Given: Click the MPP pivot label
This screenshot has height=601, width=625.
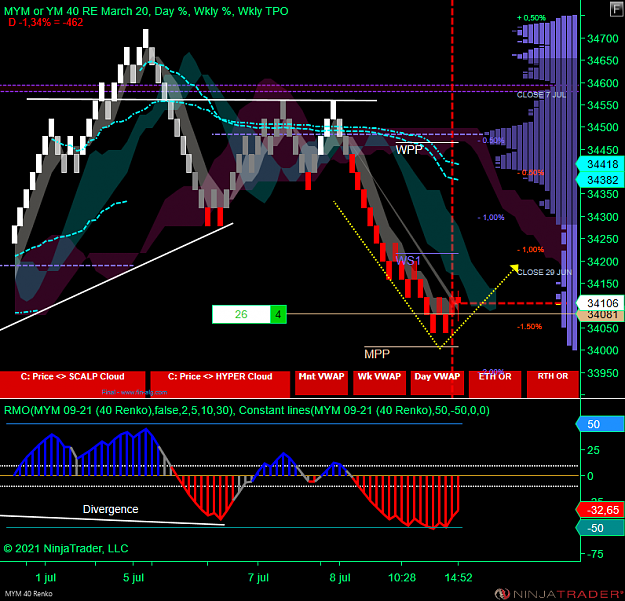Looking at the screenshot, I should coord(377,354).
